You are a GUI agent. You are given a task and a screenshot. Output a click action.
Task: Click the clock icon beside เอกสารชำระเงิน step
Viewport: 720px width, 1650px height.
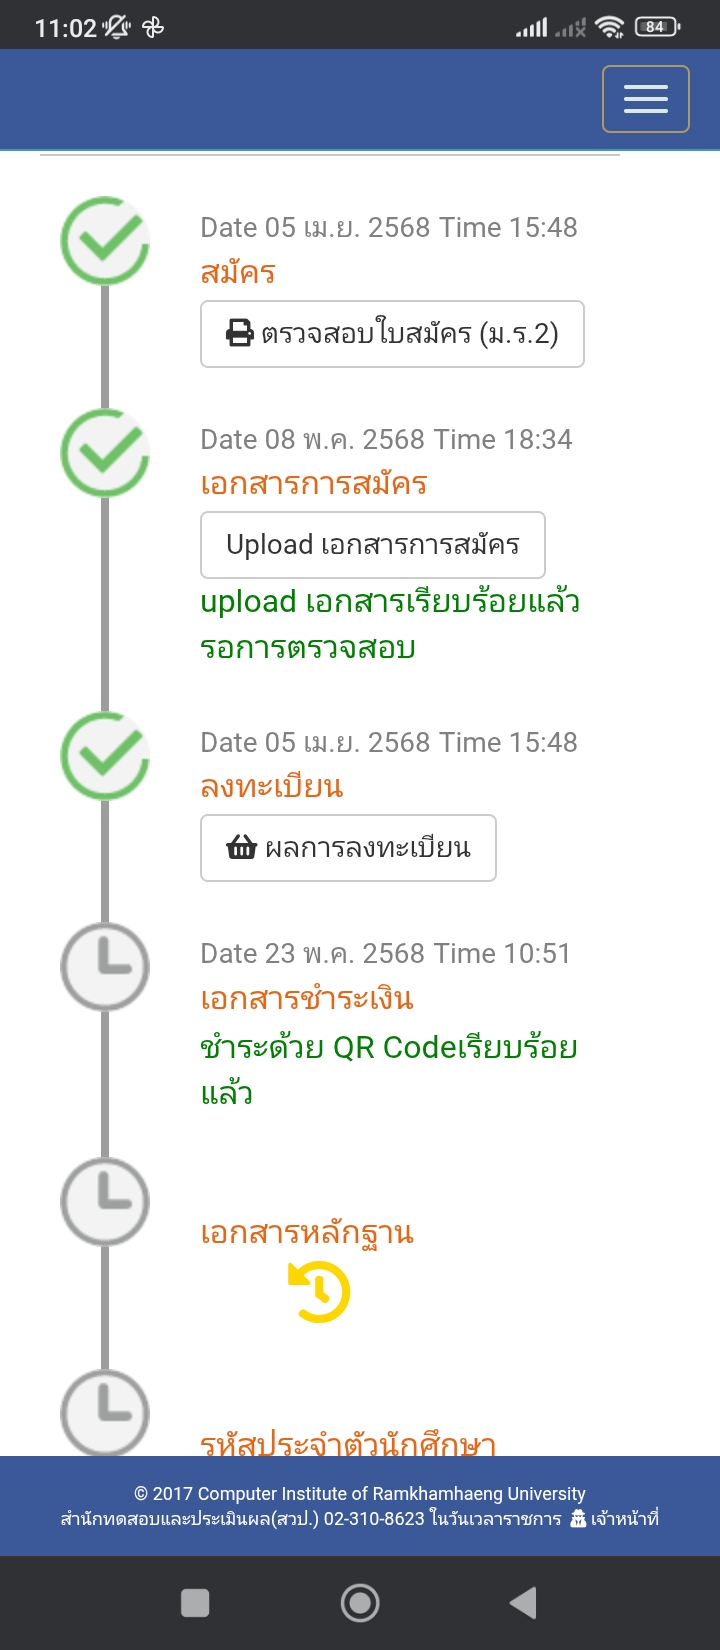105,967
